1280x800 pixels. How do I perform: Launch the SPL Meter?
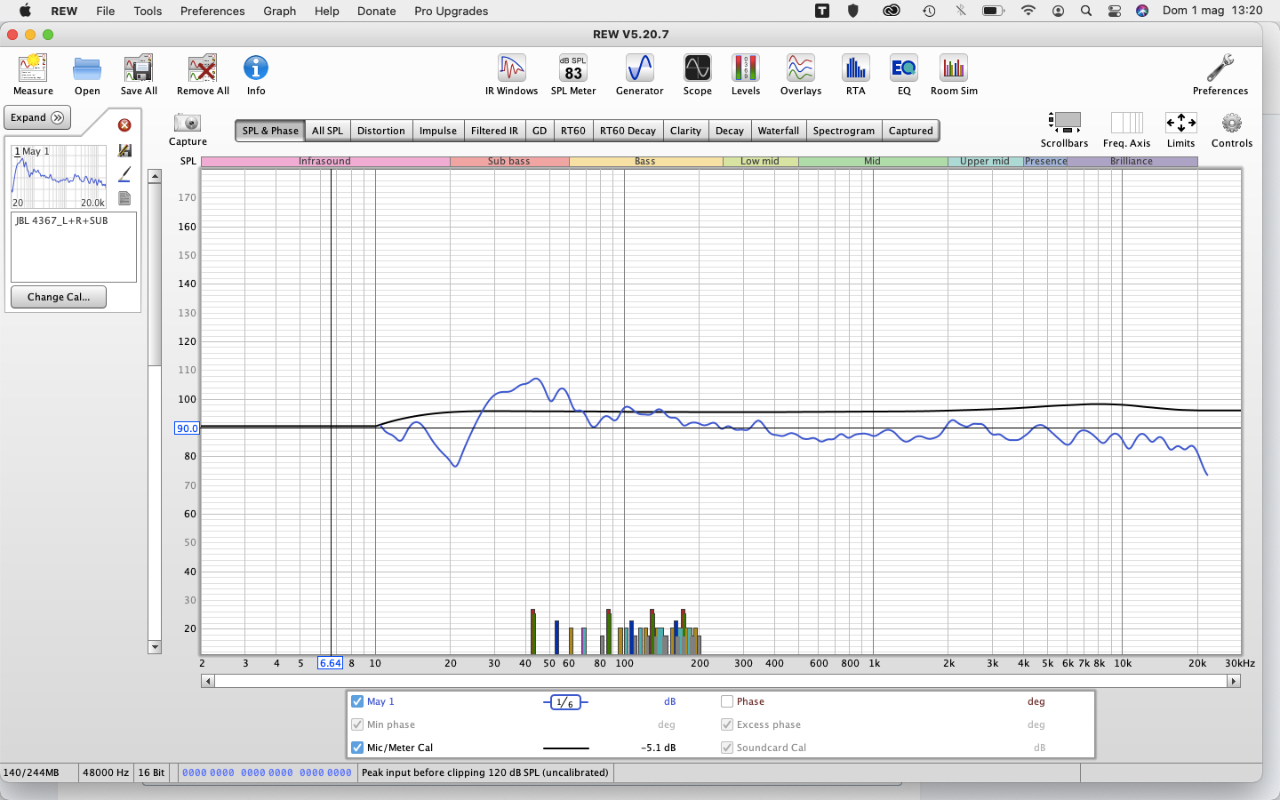(573, 75)
